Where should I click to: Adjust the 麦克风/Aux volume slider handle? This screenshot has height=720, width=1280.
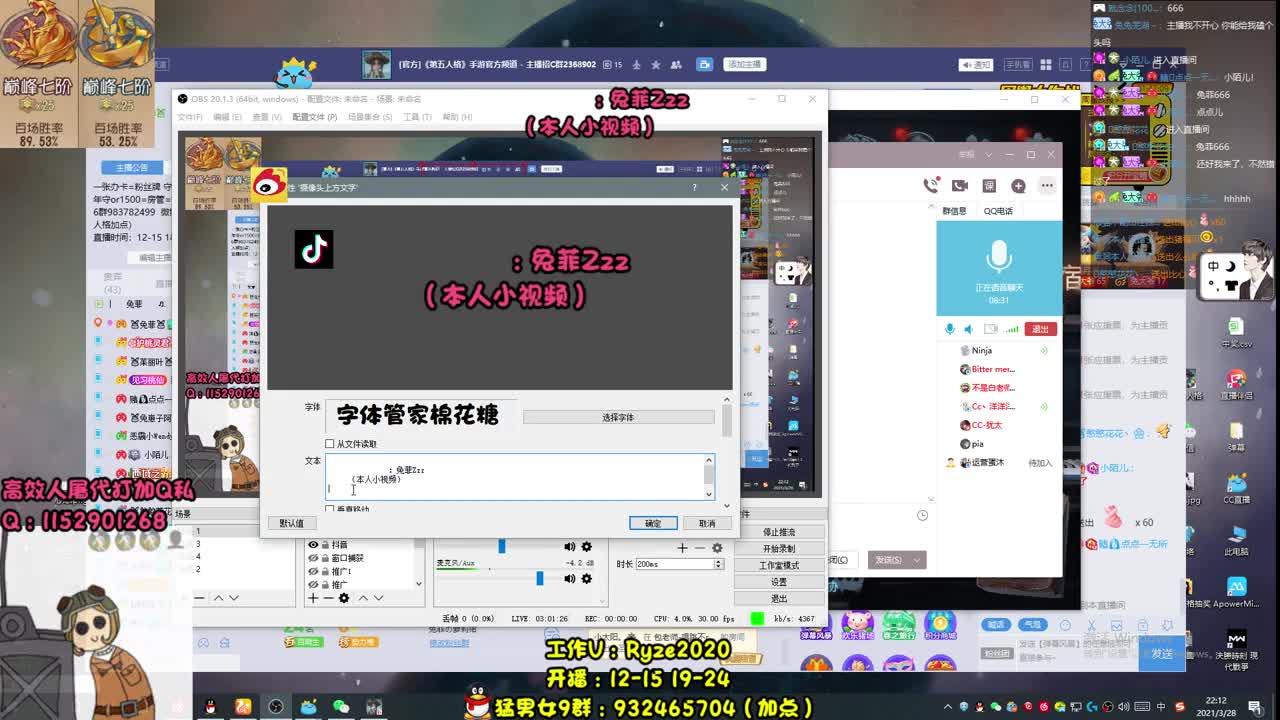pyautogui.click(x=540, y=578)
